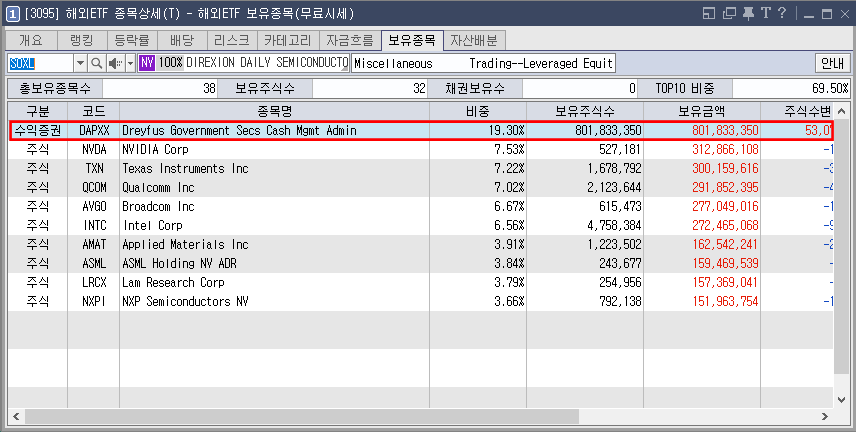Go to the 자금흐름 tab
The width and height of the screenshot is (856, 432).
pos(350,40)
